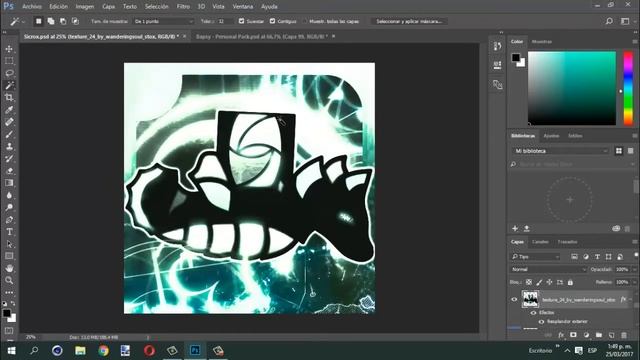Create a new layer icon
Viewport: 640px width, 360px height.
click(611, 335)
